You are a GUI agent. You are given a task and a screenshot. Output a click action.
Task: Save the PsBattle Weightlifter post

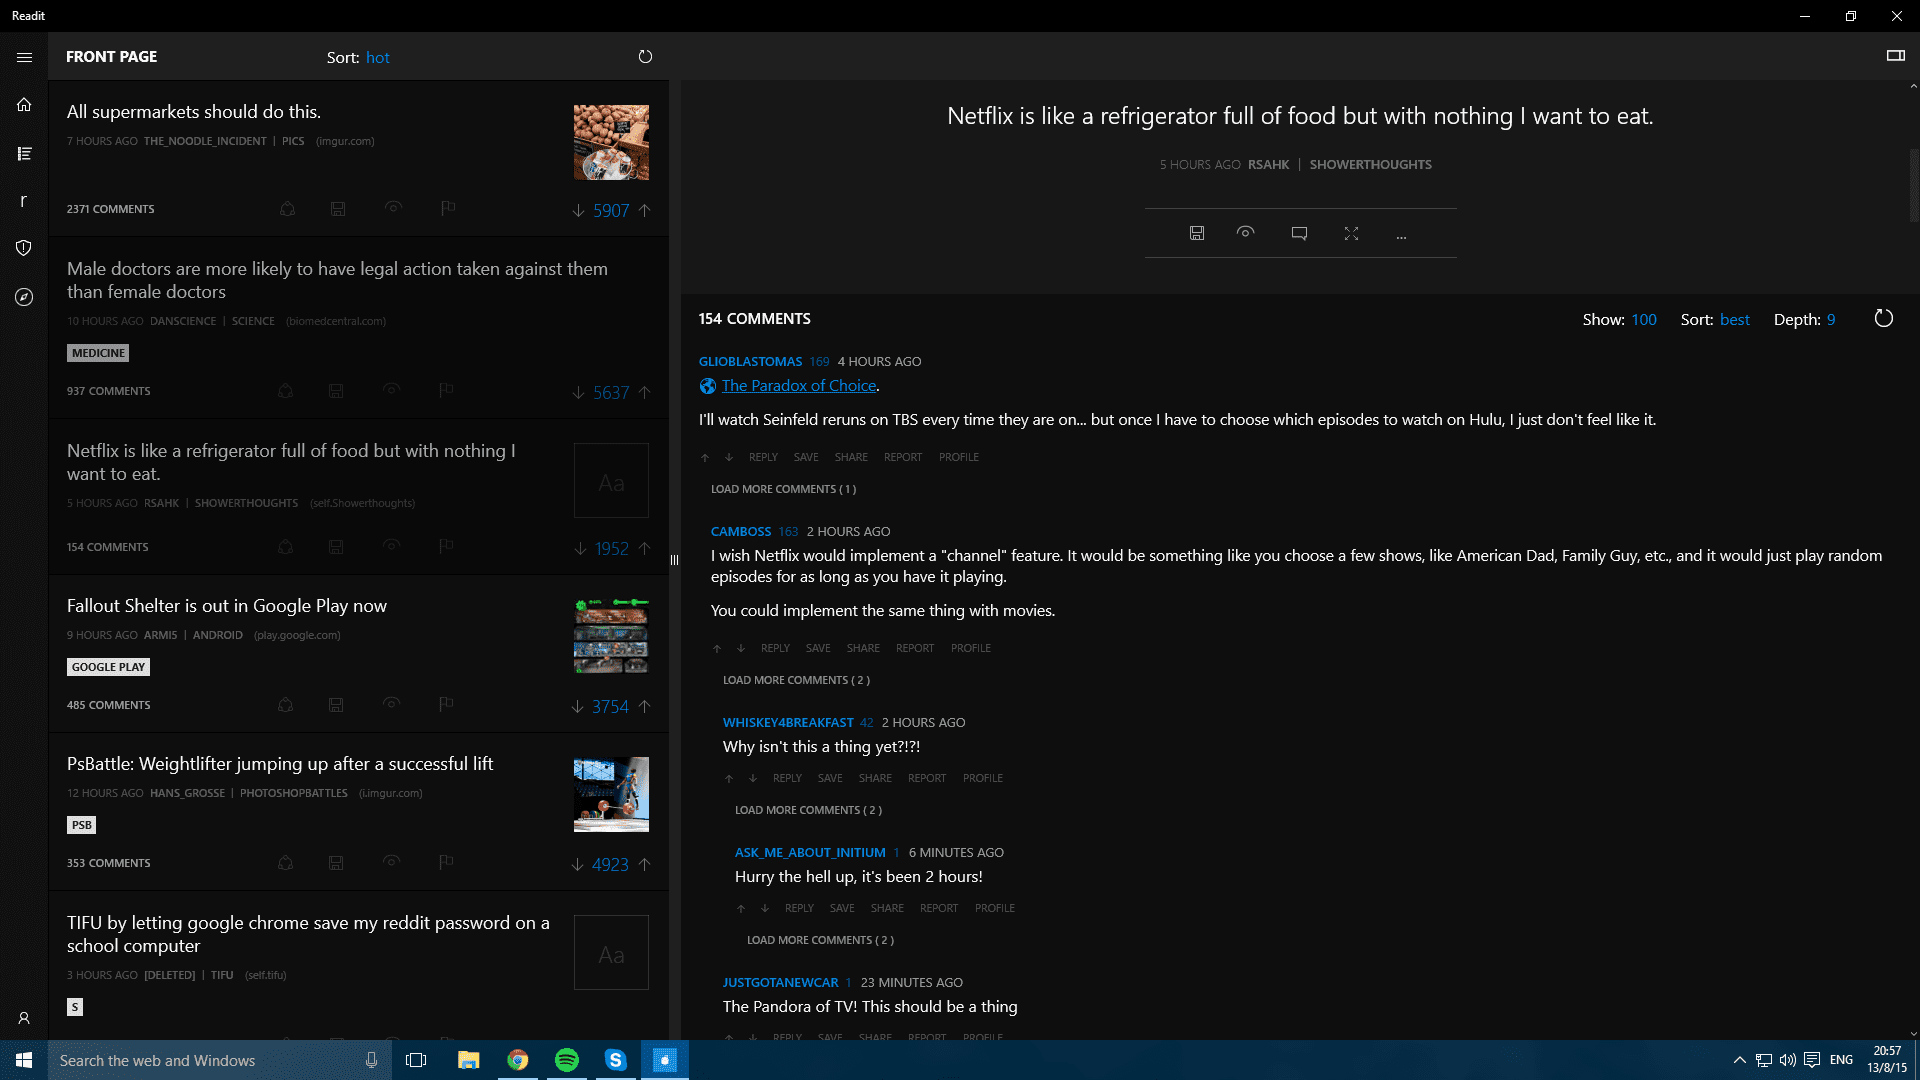336,863
